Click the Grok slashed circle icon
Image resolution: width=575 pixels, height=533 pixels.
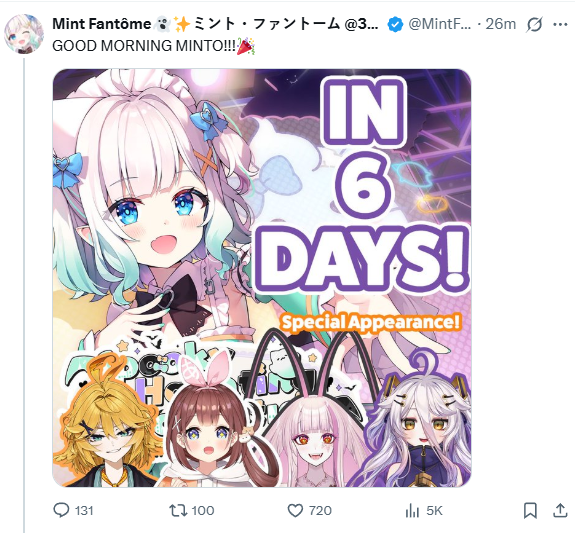point(534,25)
